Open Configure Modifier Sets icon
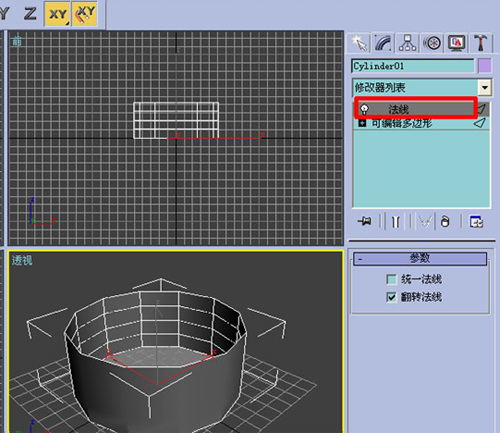Screen dimensions: 500x433 (x=476, y=221)
